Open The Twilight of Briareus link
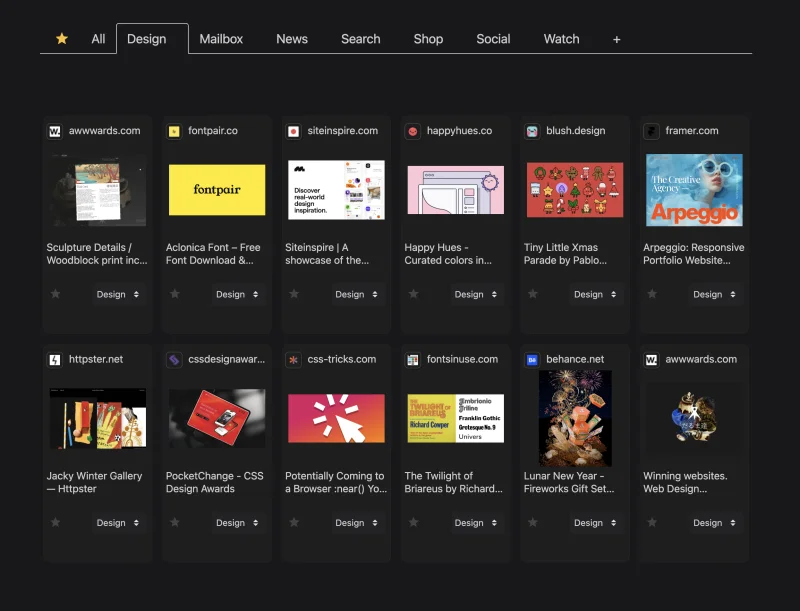The height and width of the screenshot is (611, 800). [x=454, y=482]
